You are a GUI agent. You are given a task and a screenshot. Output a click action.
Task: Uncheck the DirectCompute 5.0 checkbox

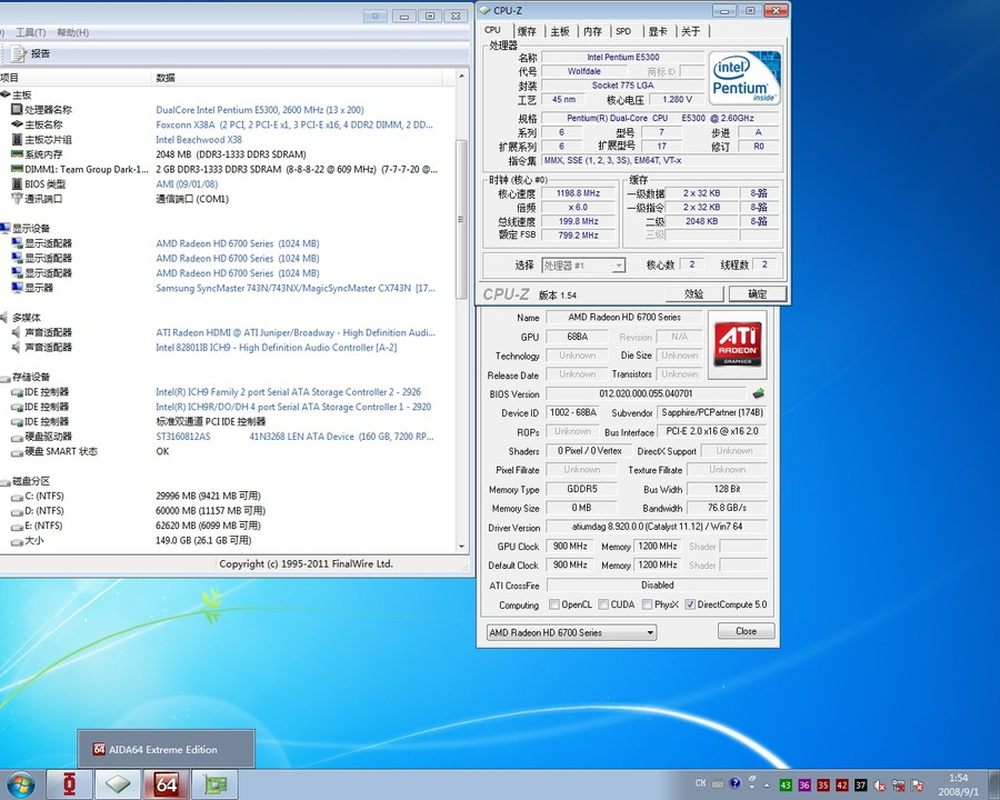click(x=690, y=605)
